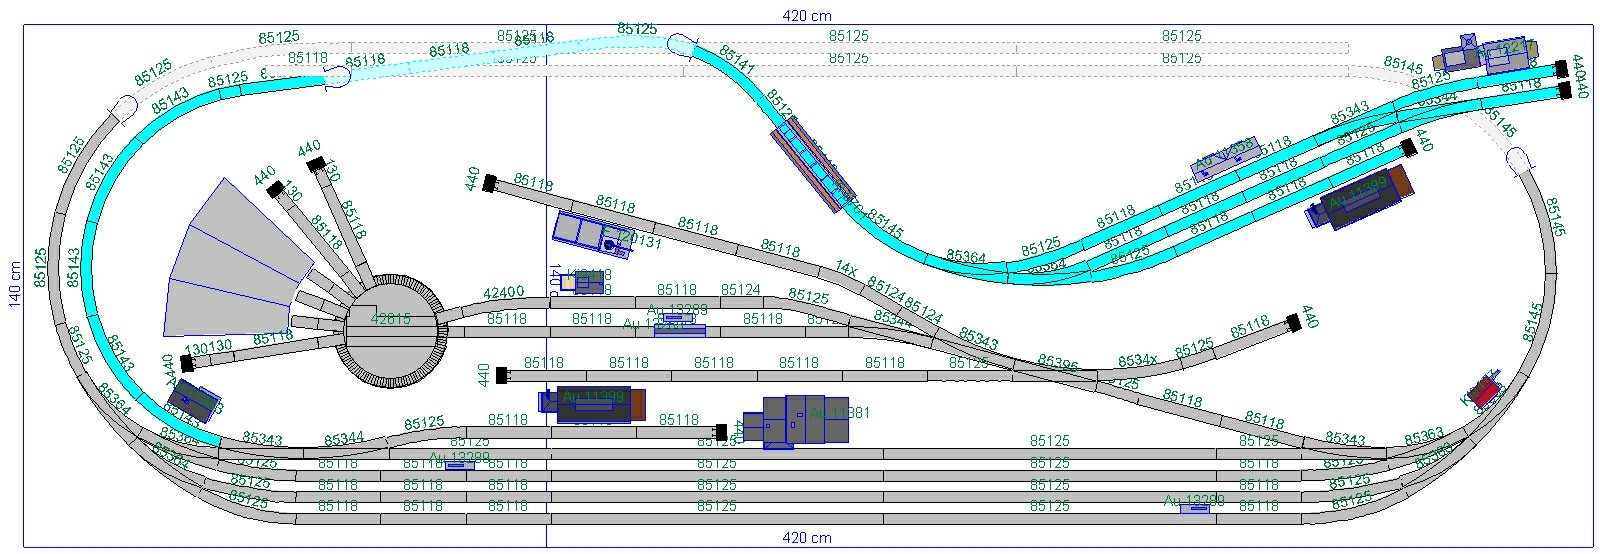Click the 14x turnout track label
The height and width of the screenshot is (554, 1600).
tap(846, 269)
